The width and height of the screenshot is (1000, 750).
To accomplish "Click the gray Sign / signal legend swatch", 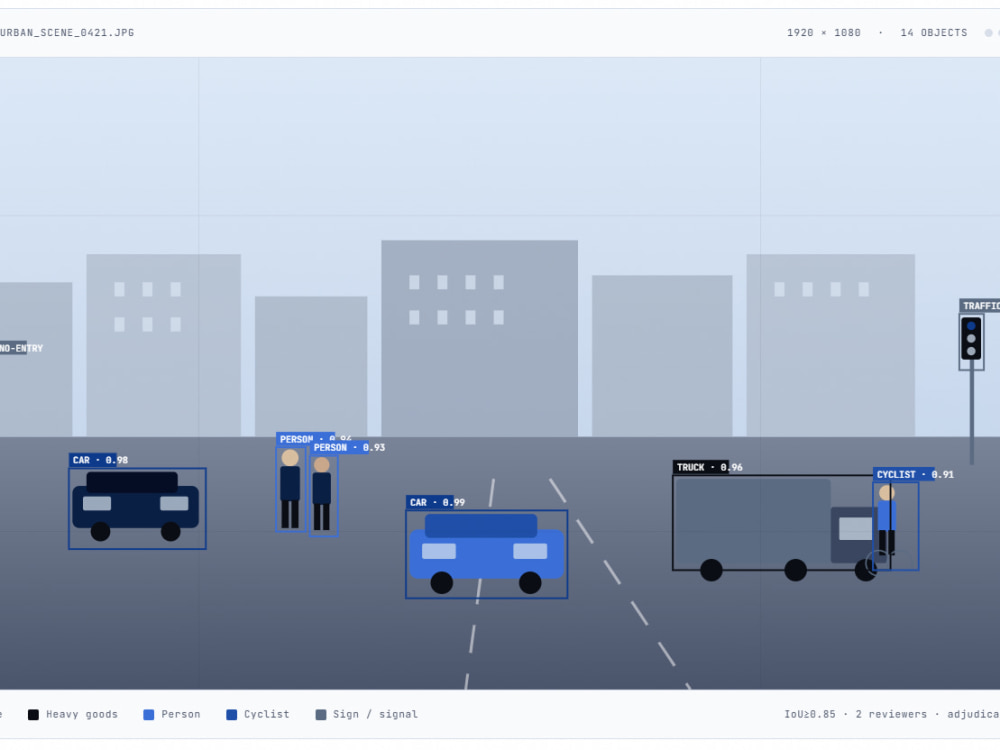I will click(321, 714).
